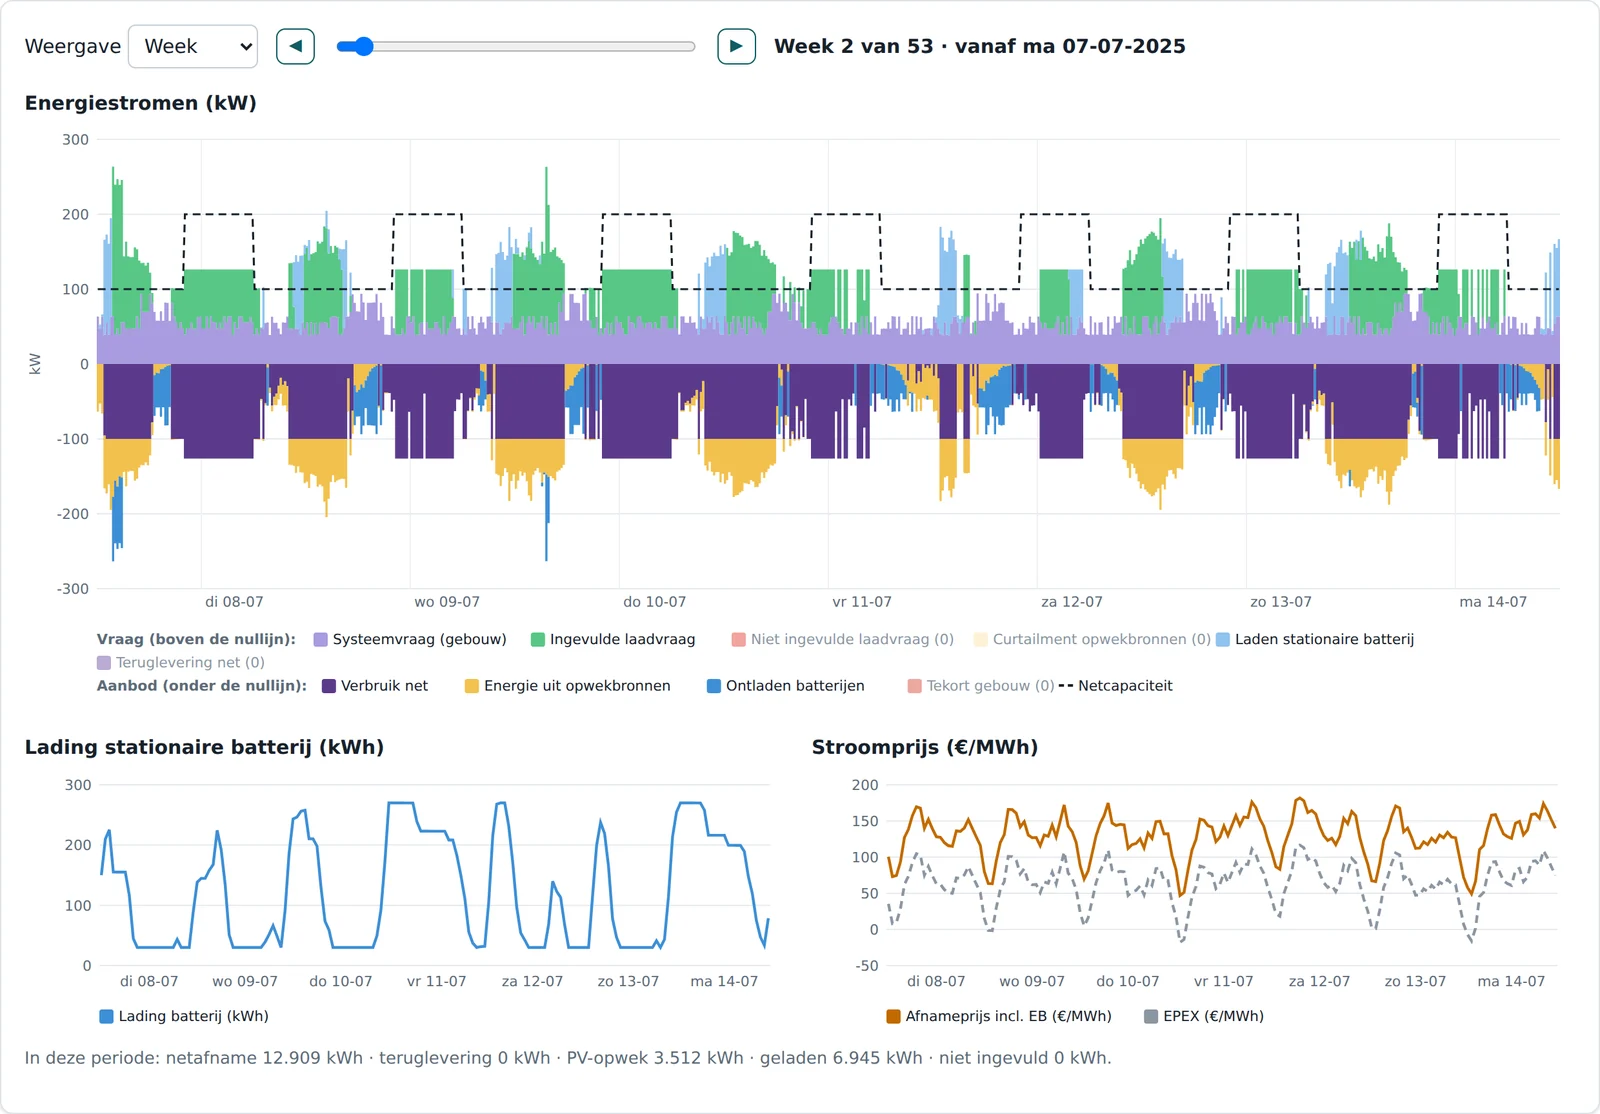Click the Weergave label
Image resolution: width=1600 pixels, height=1114 pixels.
pyautogui.click(x=73, y=46)
